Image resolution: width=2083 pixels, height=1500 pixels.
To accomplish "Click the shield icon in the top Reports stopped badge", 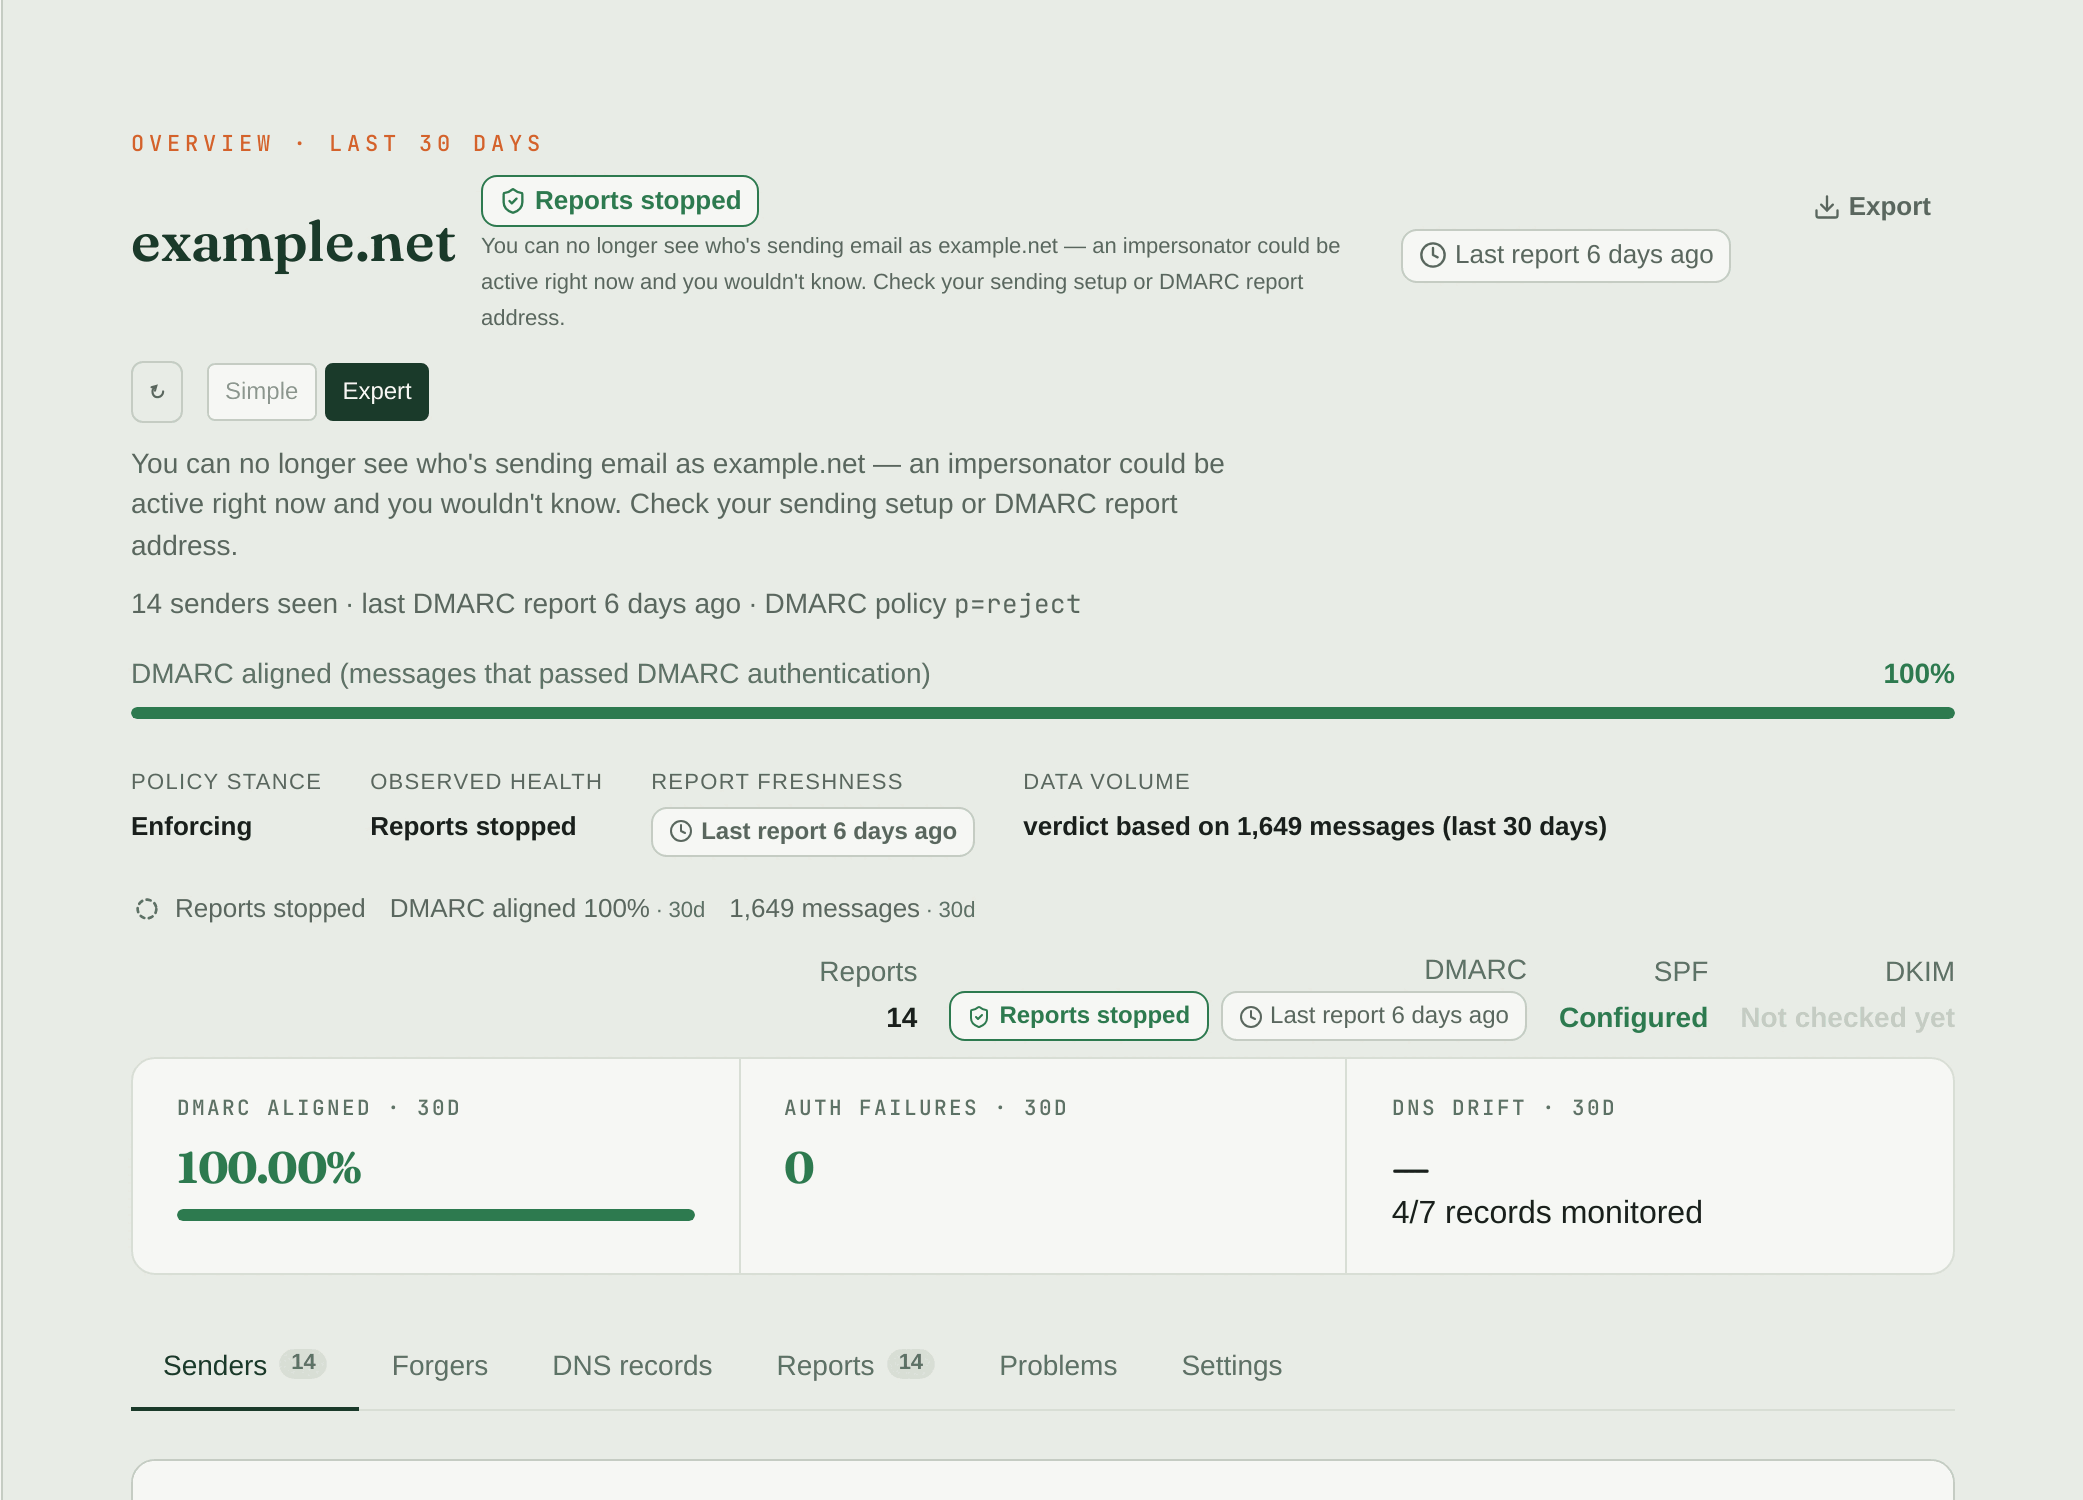I will [513, 201].
